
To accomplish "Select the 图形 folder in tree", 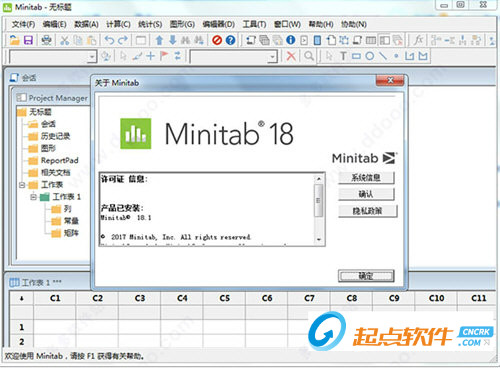I will point(42,148).
